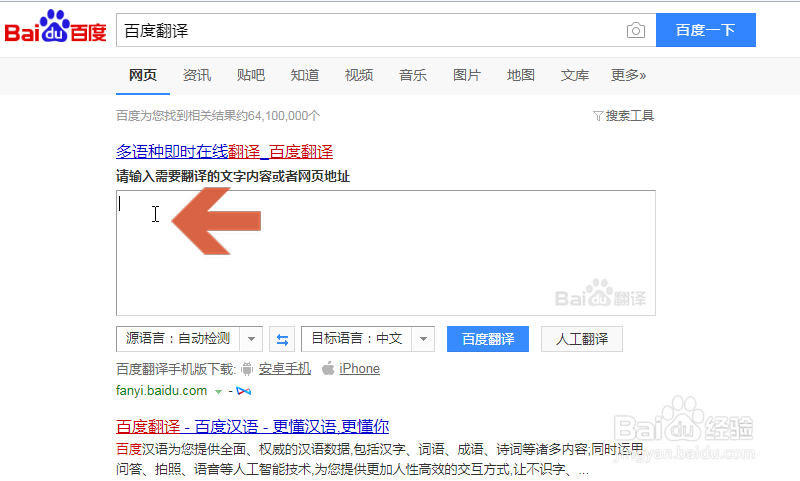Viewport: 800px width, 481px height.
Task: Go to the 文库 tab
Action: click(575, 75)
